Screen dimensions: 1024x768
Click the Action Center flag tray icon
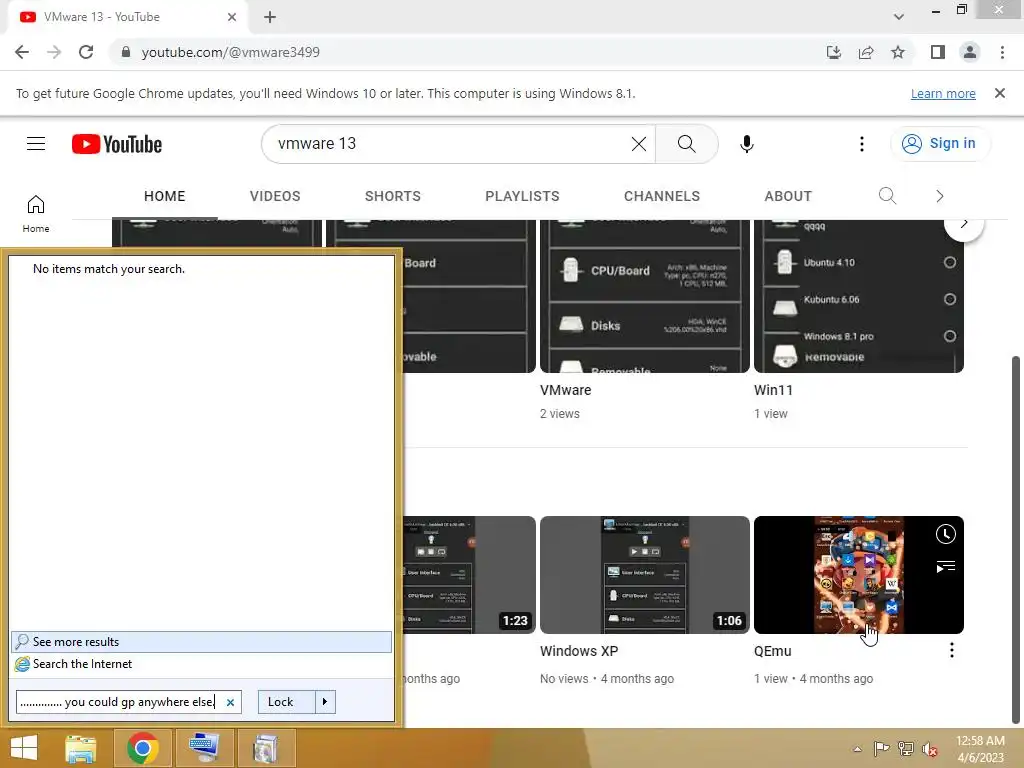[881, 749]
